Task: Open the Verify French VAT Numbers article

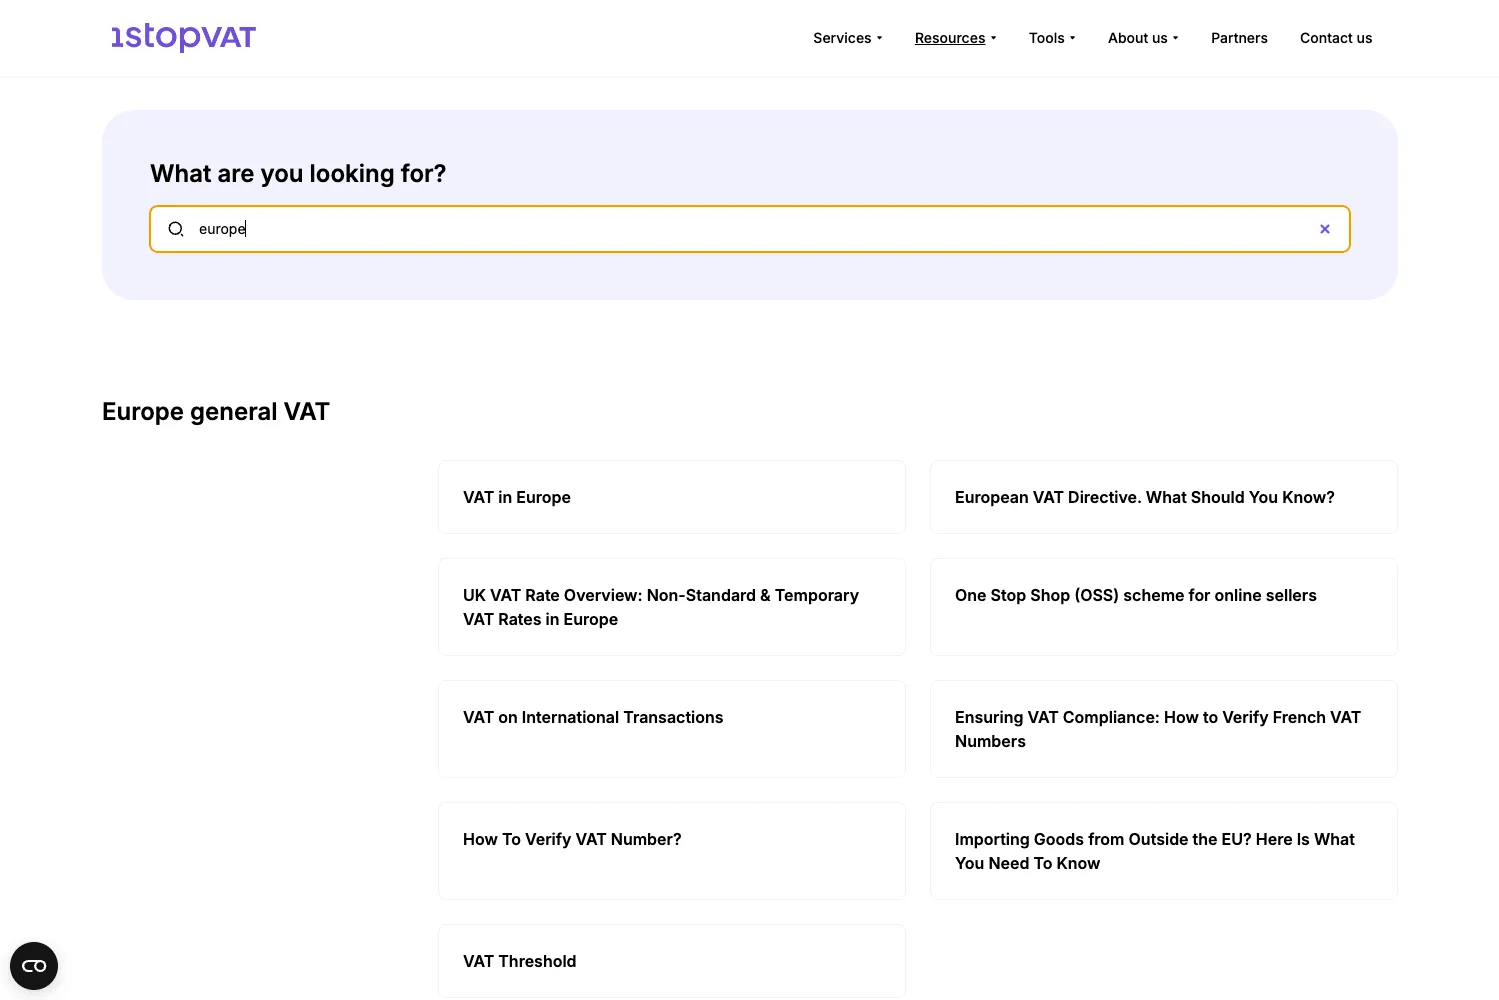Action: [1163, 729]
